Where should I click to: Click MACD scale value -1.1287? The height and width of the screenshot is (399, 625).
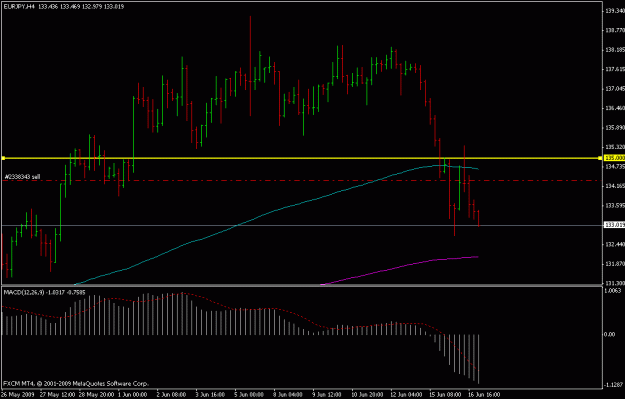[613, 385]
